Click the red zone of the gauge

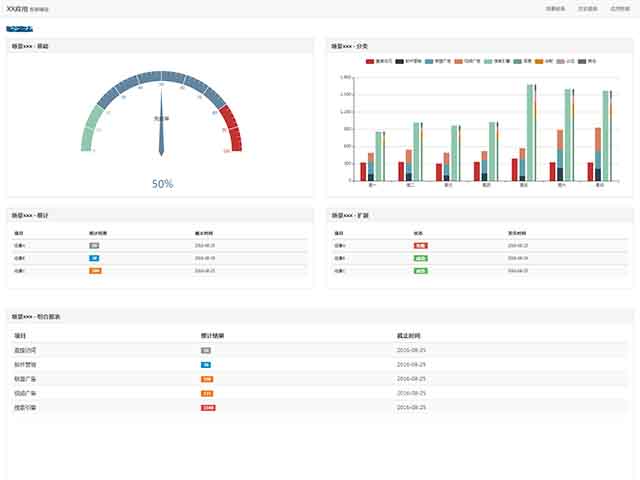[232, 128]
